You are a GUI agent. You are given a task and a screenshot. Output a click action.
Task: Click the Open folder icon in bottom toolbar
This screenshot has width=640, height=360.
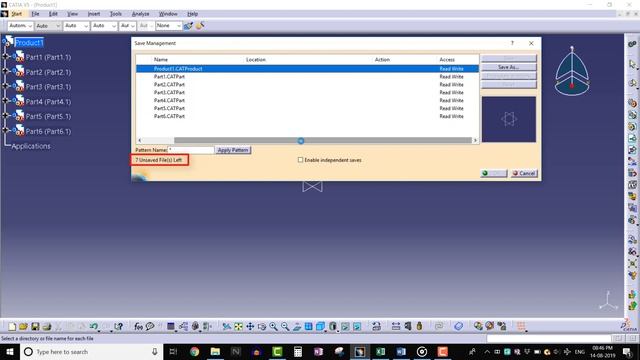point(23,326)
